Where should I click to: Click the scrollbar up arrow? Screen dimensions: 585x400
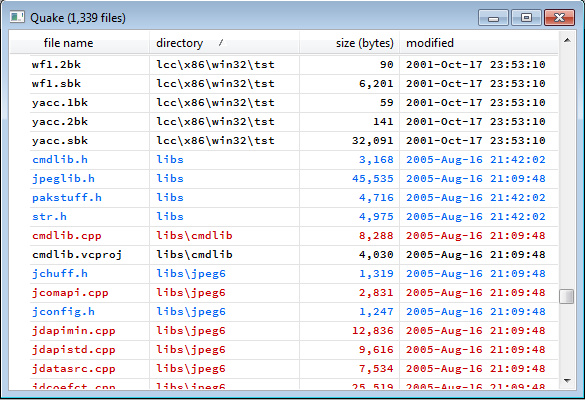pyautogui.click(x=567, y=40)
